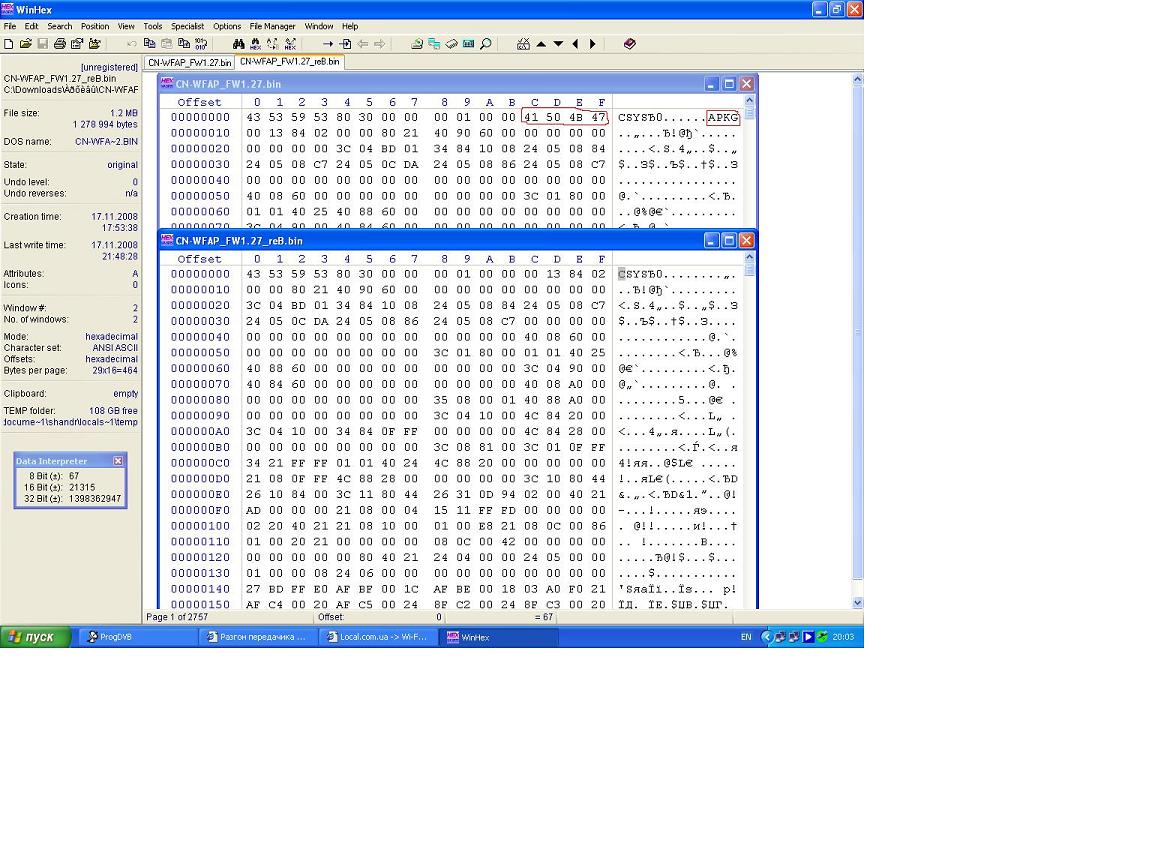The width and height of the screenshot is (1152, 864).
Task: Click the solid down-arrow toolbar icon
Action: point(558,44)
